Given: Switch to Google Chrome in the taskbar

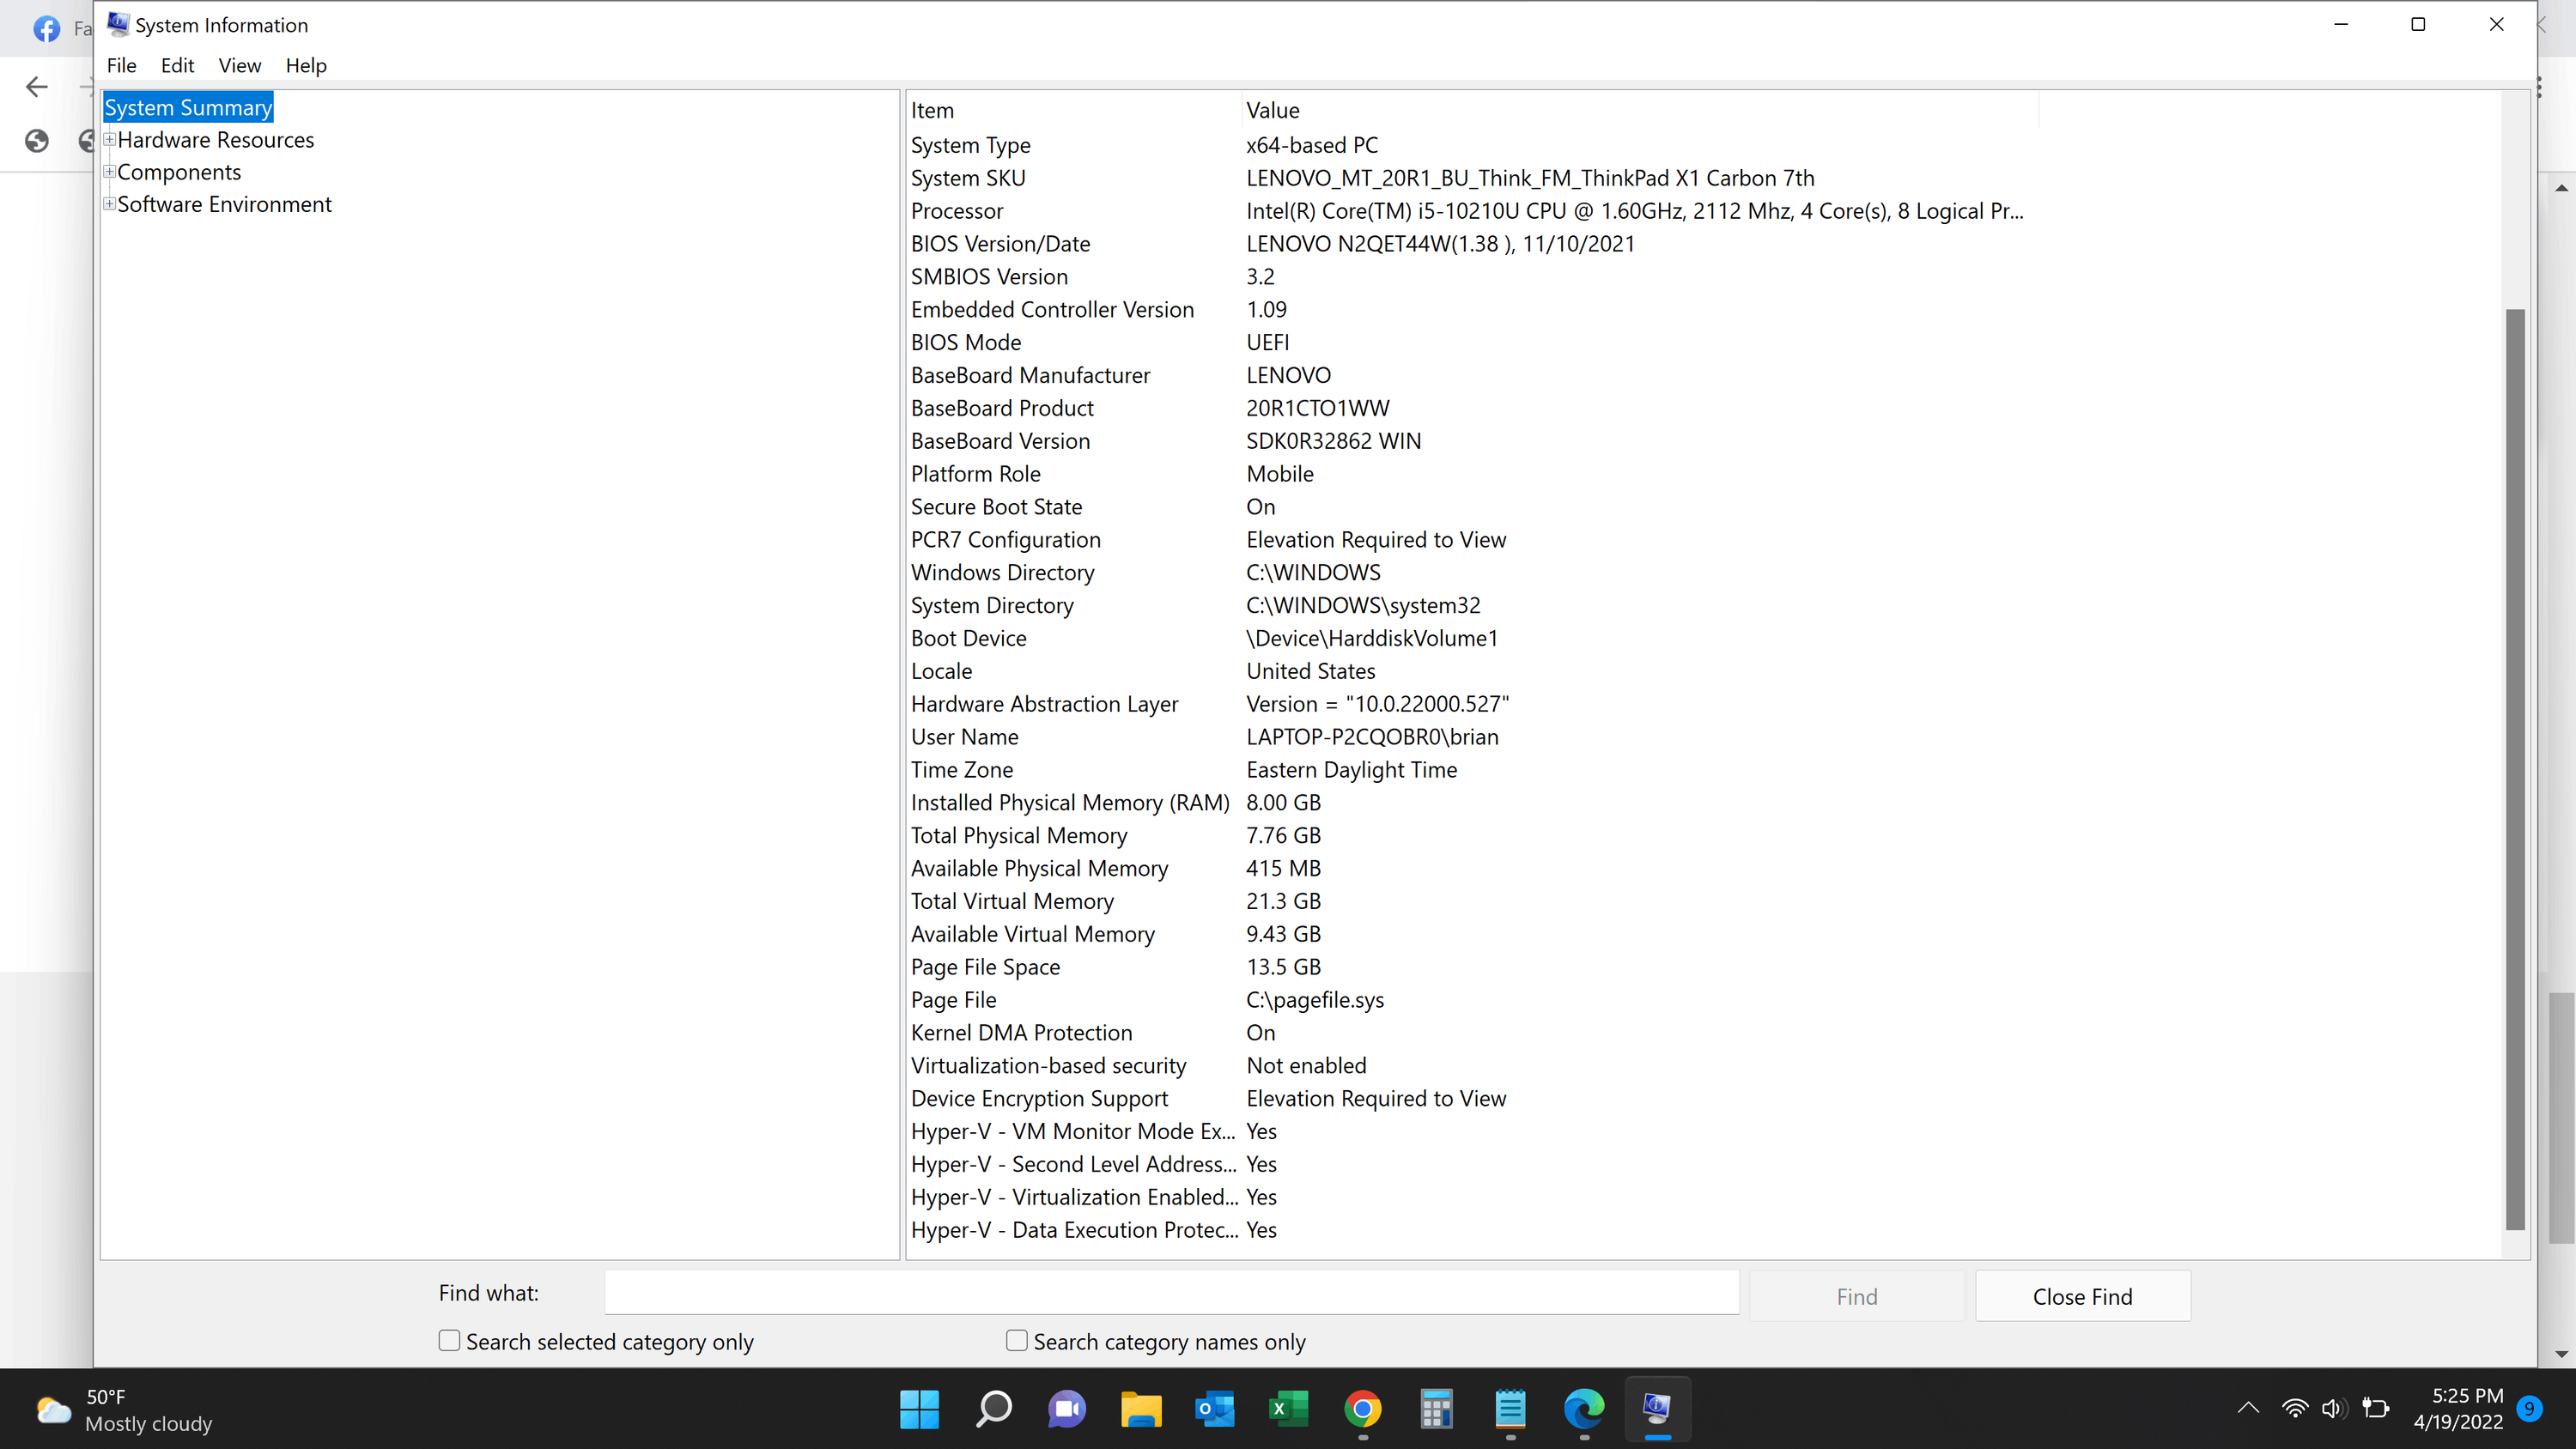Looking at the screenshot, I should [1362, 1409].
